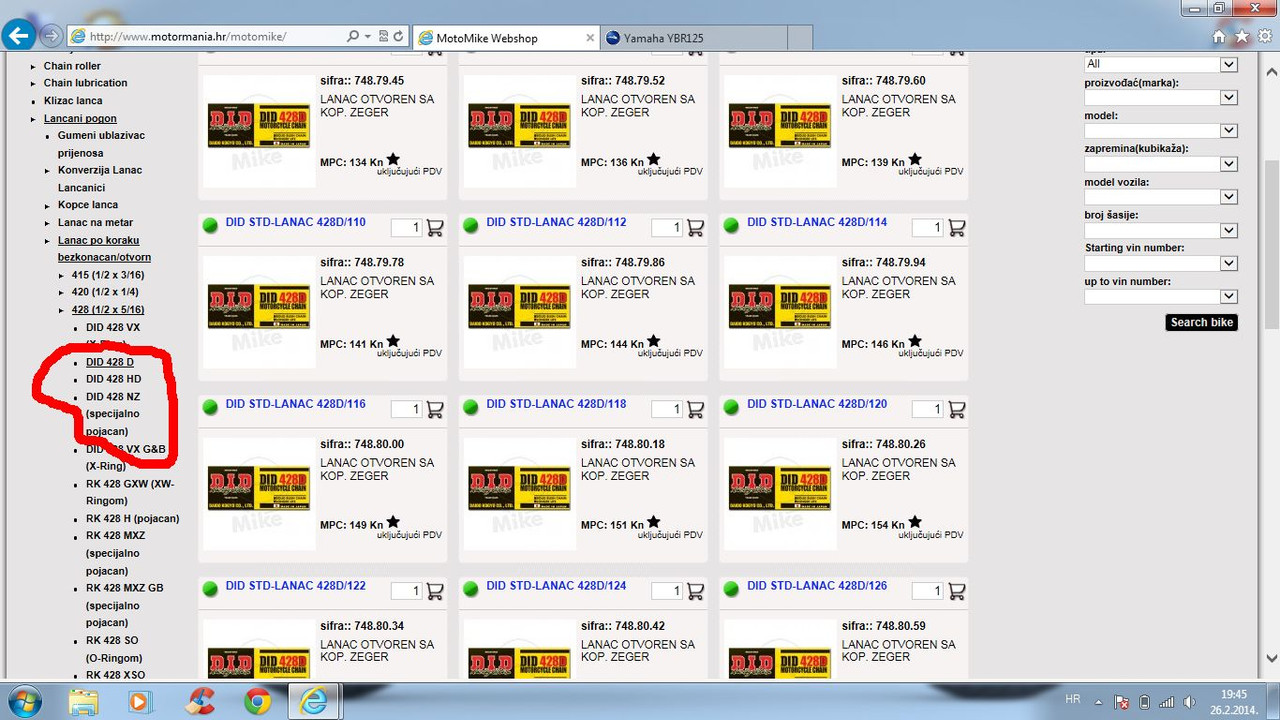Viewport: 1280px width, 720px height.
Task: Switch to MotoMike Webshop tab
Action: pos(505,38)
